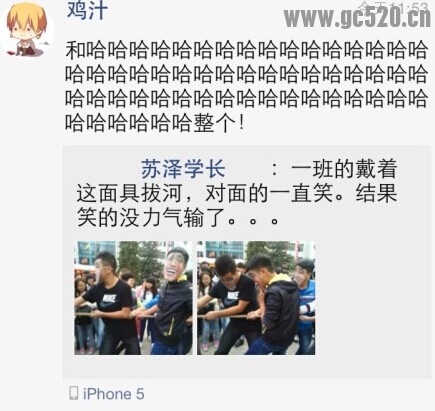This screenshot has height=411, width=435.
Task: Open the 哈哈哈 post text body
Action: pyautogui.click(x=246, y=86)
